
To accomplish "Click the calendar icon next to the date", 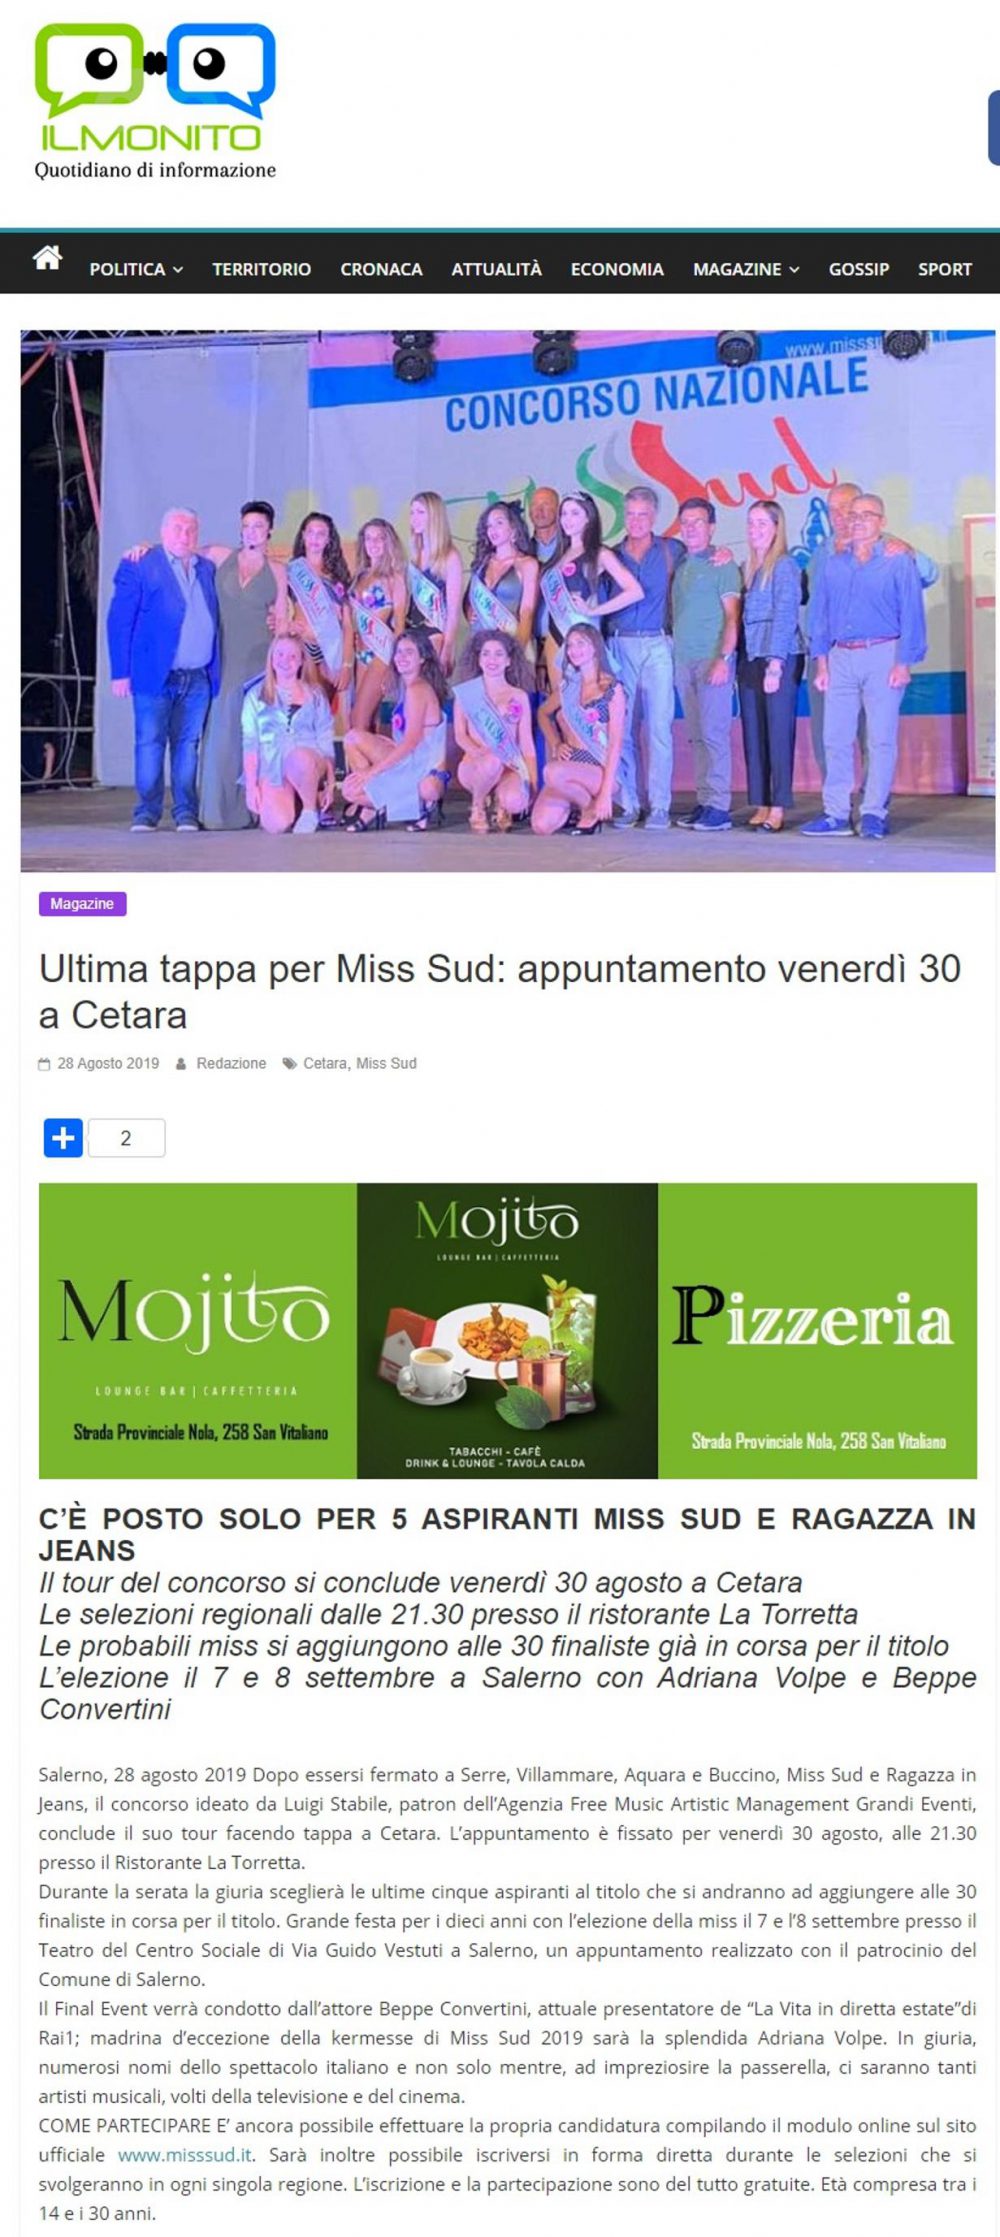I will (x=44, y=1064).
